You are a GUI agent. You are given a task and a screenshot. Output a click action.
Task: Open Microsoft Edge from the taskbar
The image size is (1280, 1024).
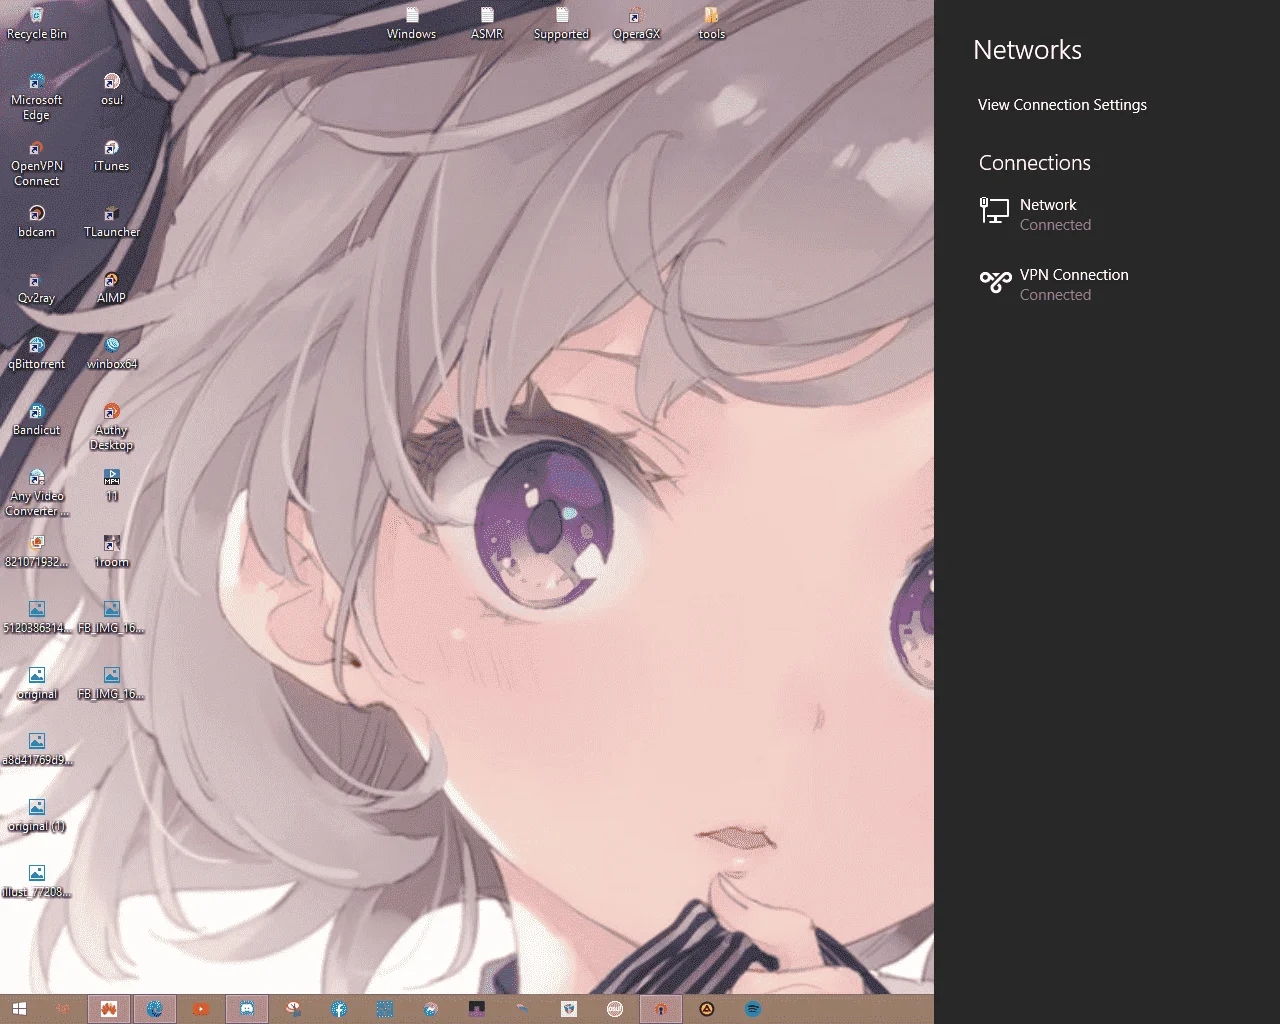[x=155, y=1009]
